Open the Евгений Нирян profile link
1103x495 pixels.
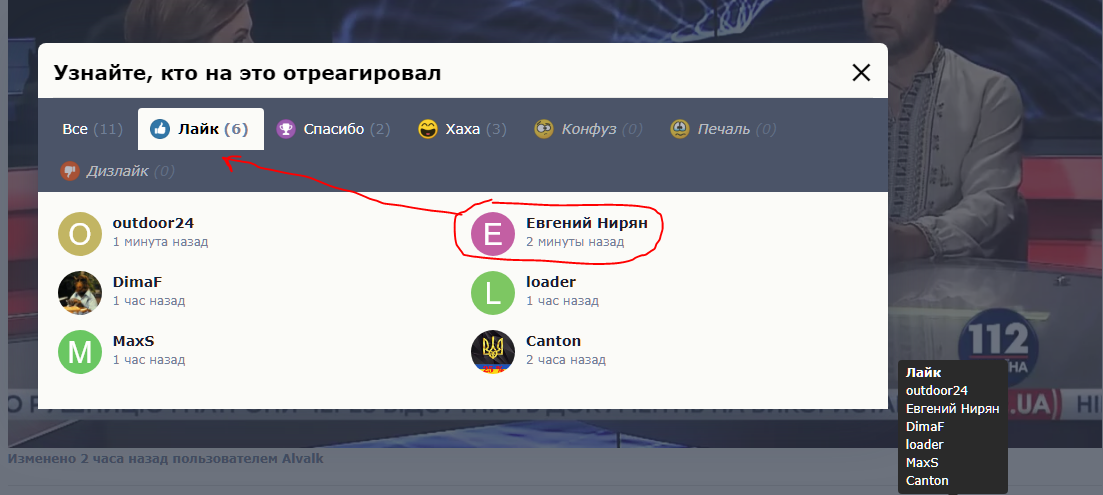[587, 223]
